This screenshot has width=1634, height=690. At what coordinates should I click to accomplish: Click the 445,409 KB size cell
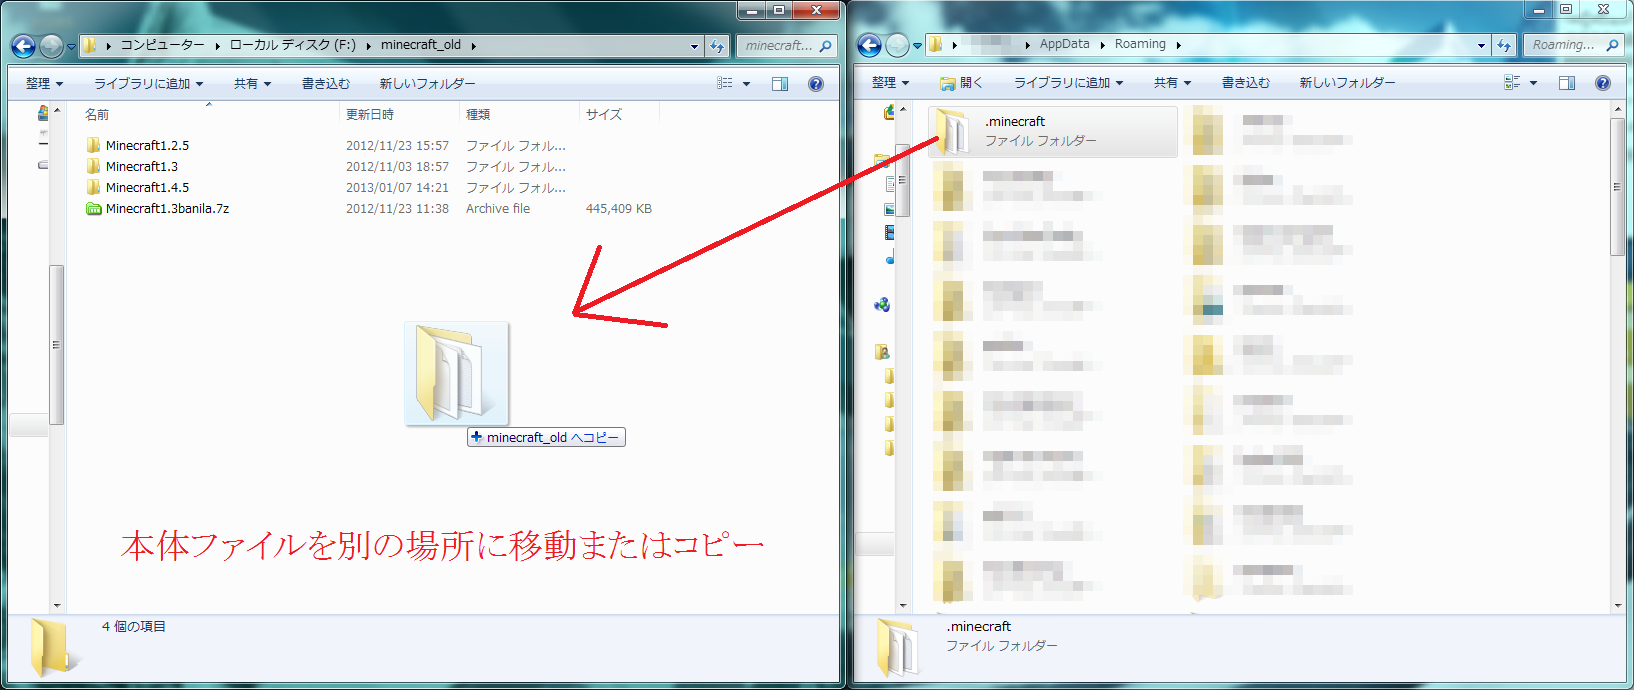[x=618, y=208]
